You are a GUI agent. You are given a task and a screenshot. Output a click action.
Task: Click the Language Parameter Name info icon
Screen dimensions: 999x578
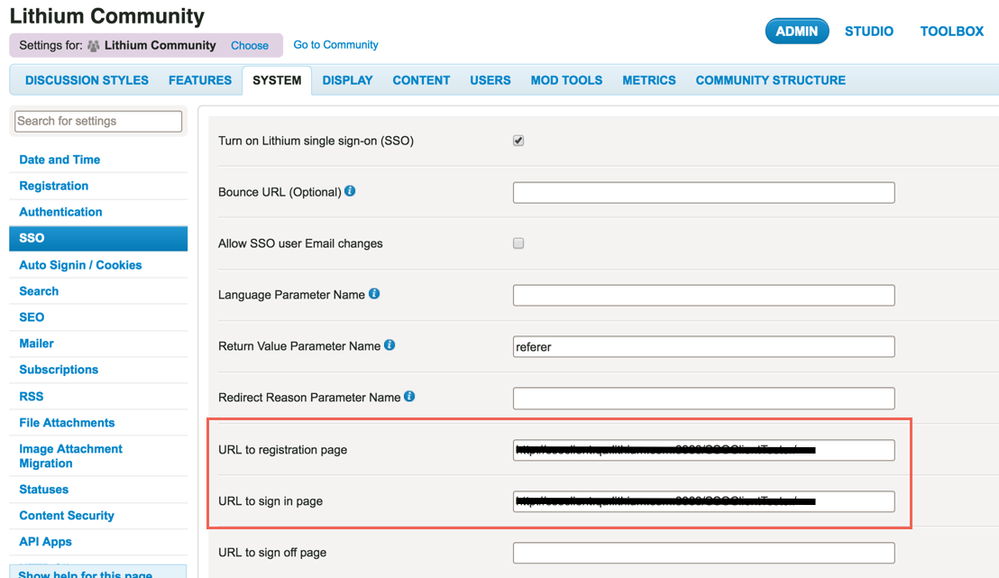(374, 294)
